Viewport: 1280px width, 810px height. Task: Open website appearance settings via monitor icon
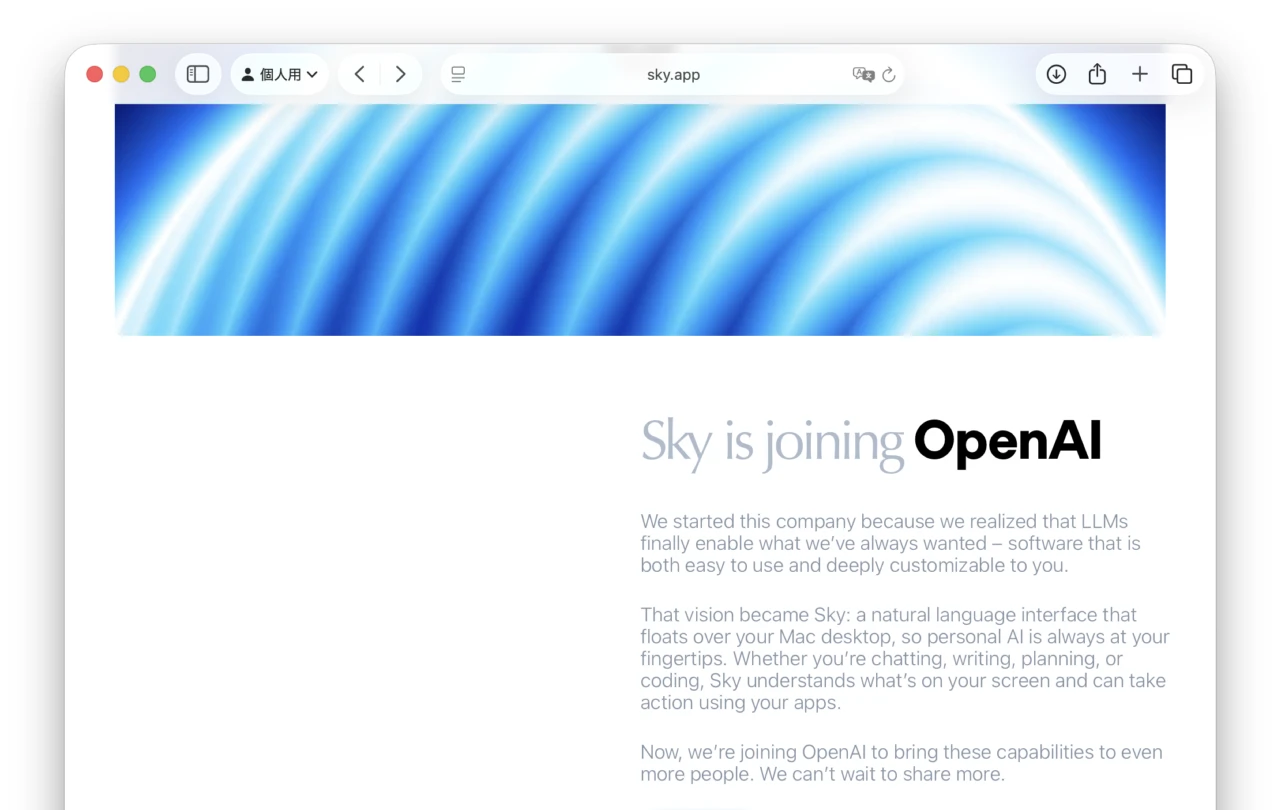coord(457,73)
